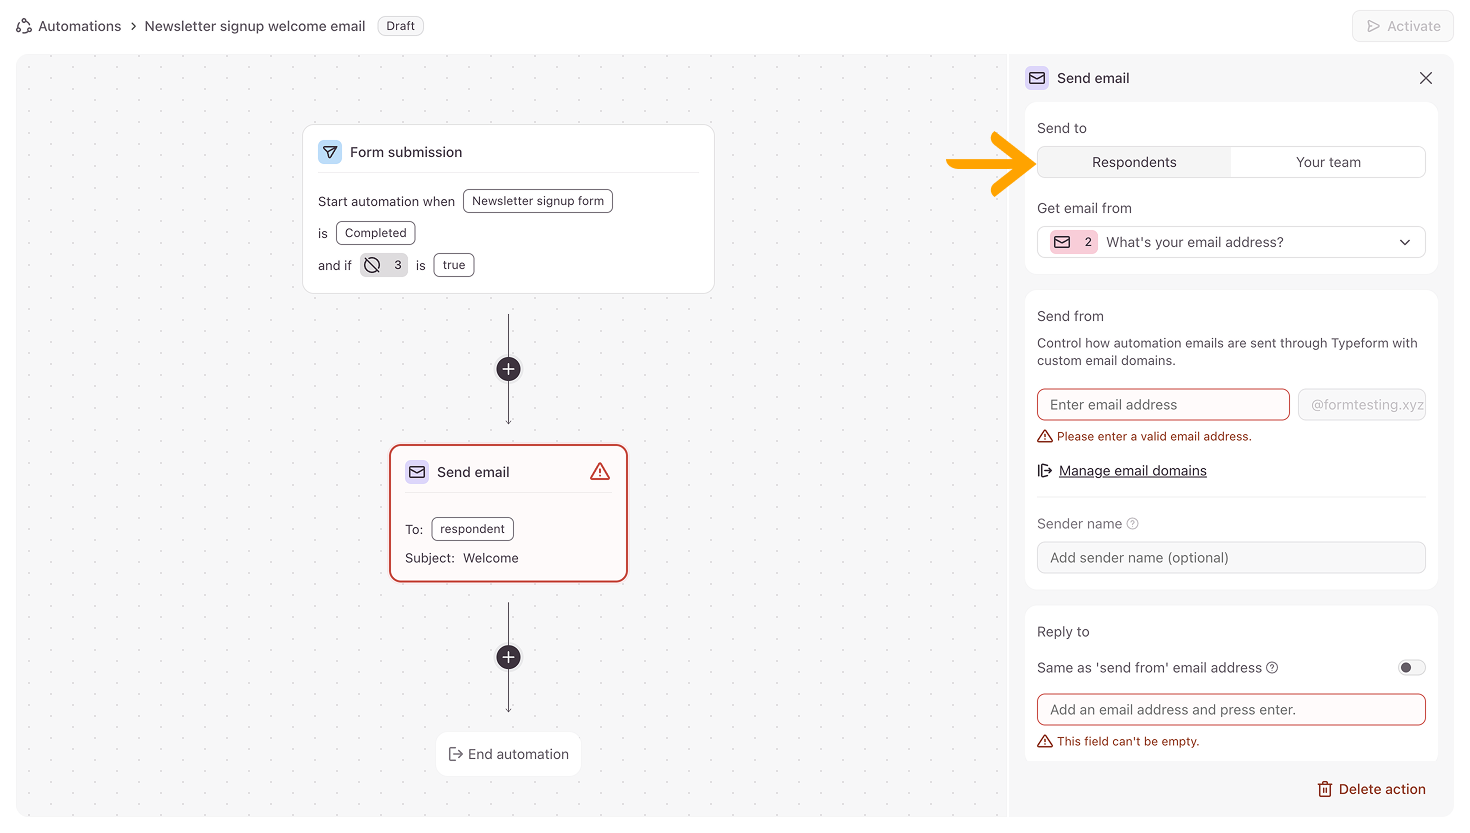Image resolution: width=1470 pixels, height=833 pixels.
Task: Click the Automations icon in breadcrumb
Action: tap(24, 26)
